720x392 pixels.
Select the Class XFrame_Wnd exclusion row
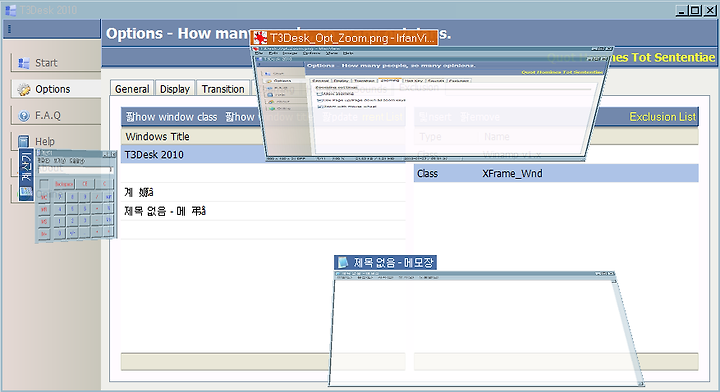[x=556, y=174]
